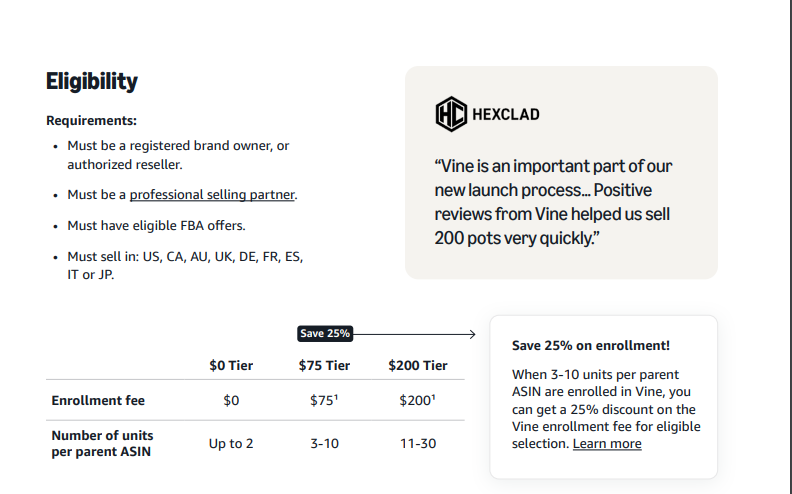Open the professional selling partner link

pyautogui.click(x=212, y=194)
